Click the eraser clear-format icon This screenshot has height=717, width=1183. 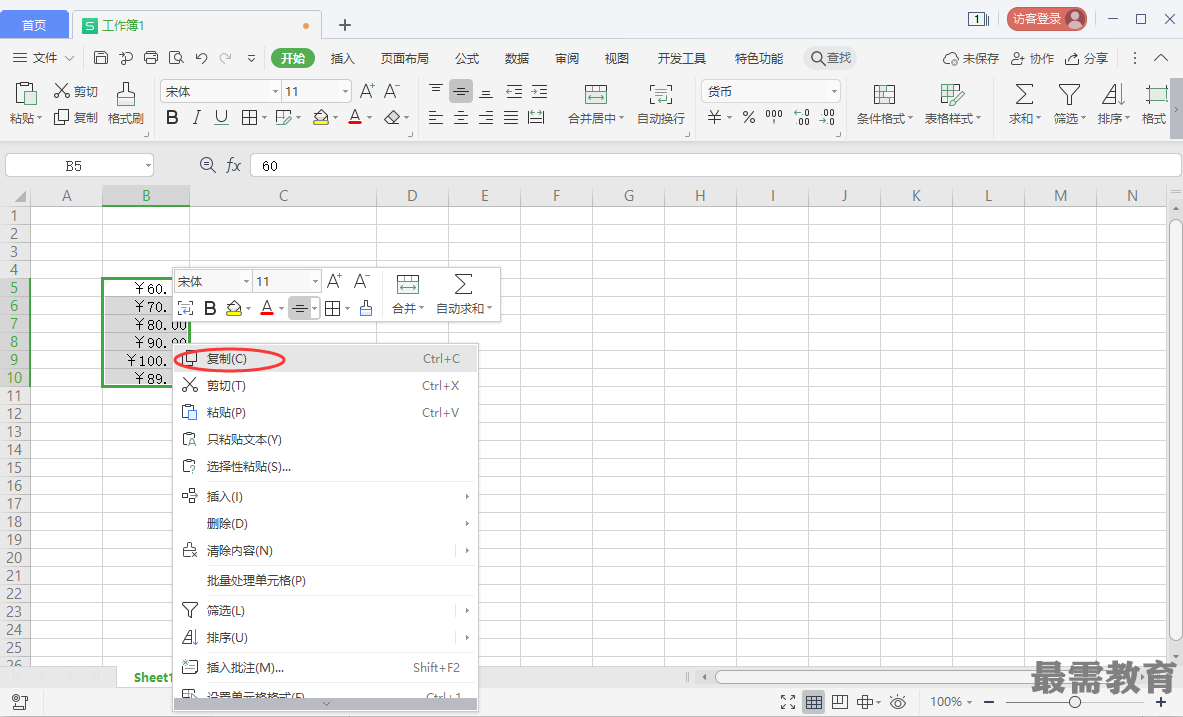click(x=392, y=117)
